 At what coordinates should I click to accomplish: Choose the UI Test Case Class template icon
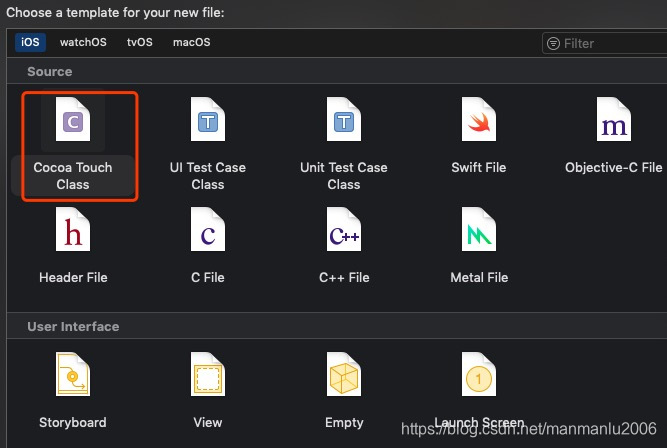tap(208, 119)
